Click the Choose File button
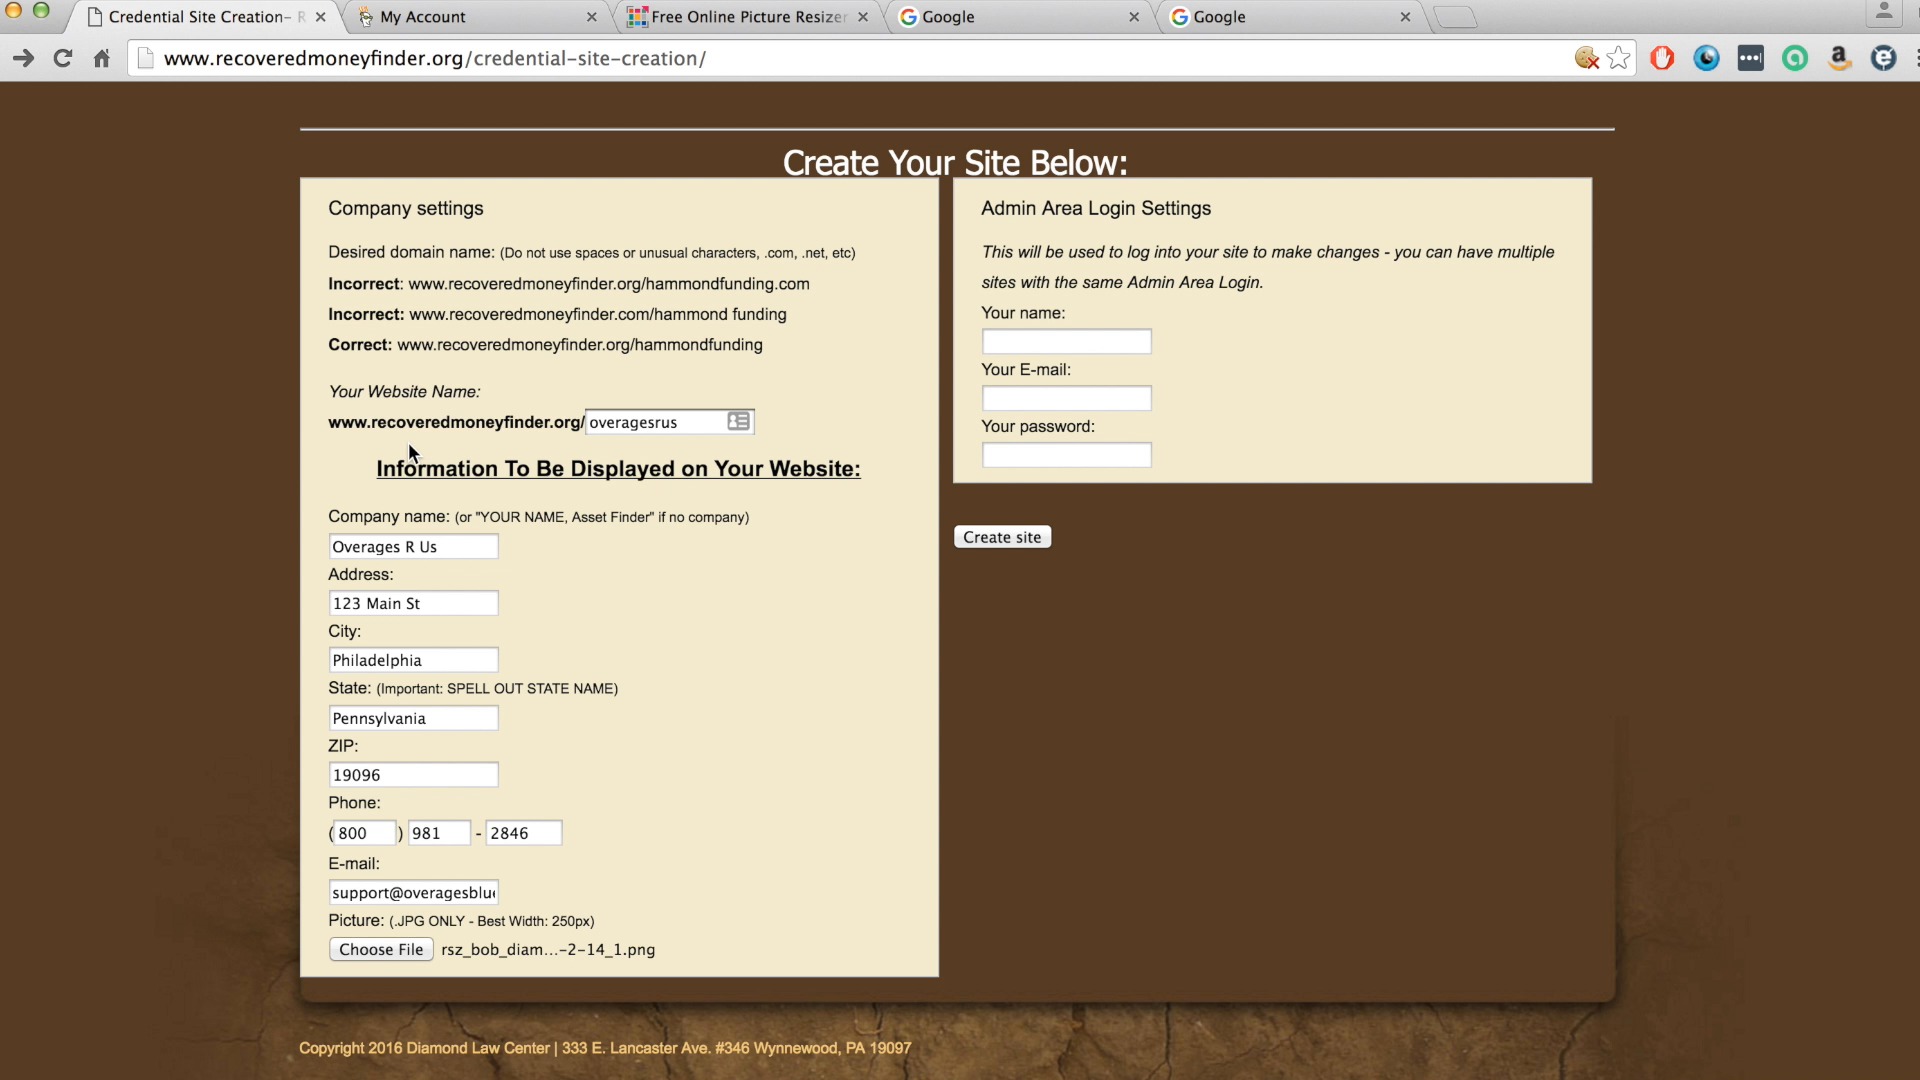Viewport: 1920px width, 1080px height. point(381,949)
